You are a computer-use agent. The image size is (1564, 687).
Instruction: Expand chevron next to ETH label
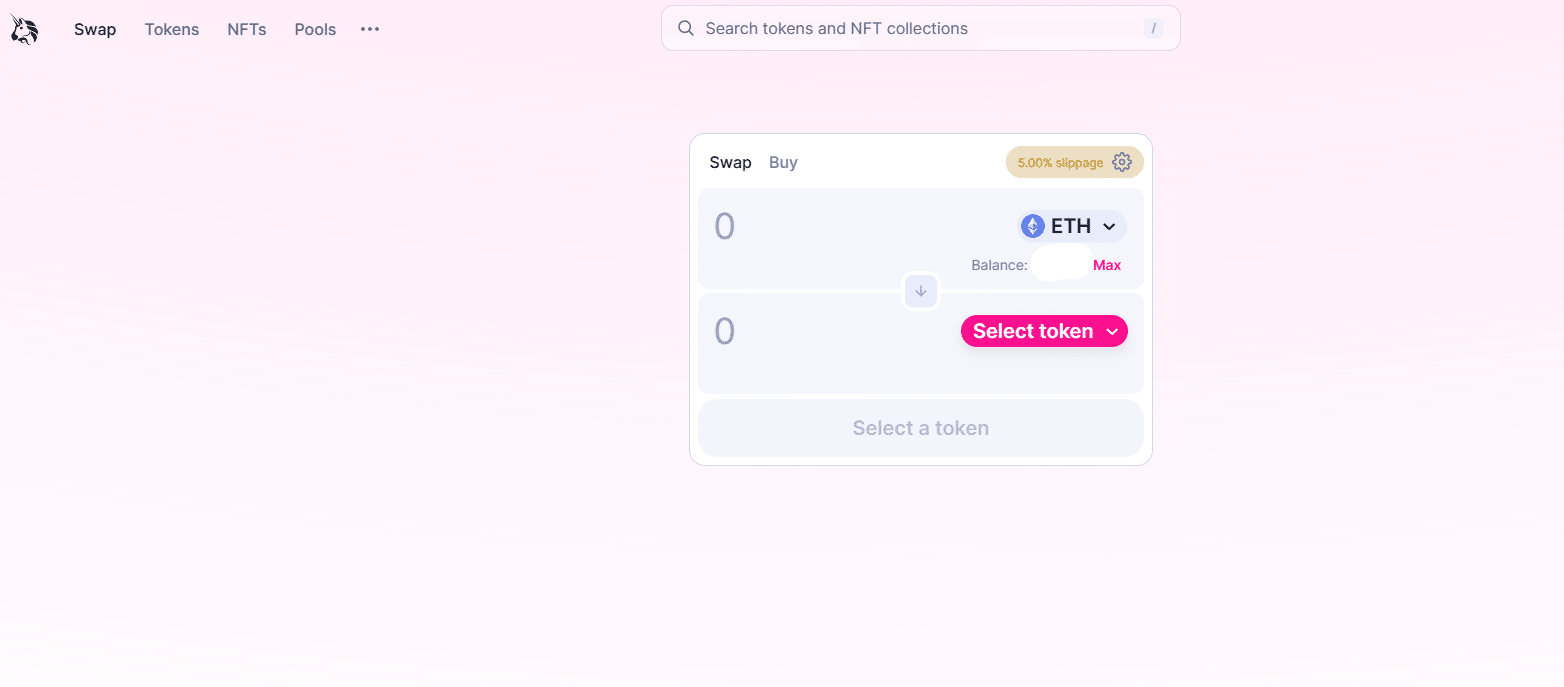[1109, 227]
